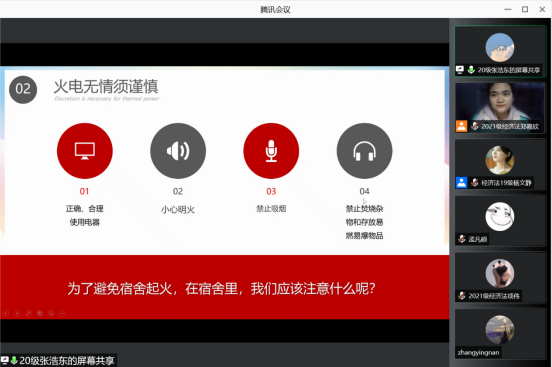Open the pen tool in slideshow controls

pyautogui.click(x=29, y=313)
